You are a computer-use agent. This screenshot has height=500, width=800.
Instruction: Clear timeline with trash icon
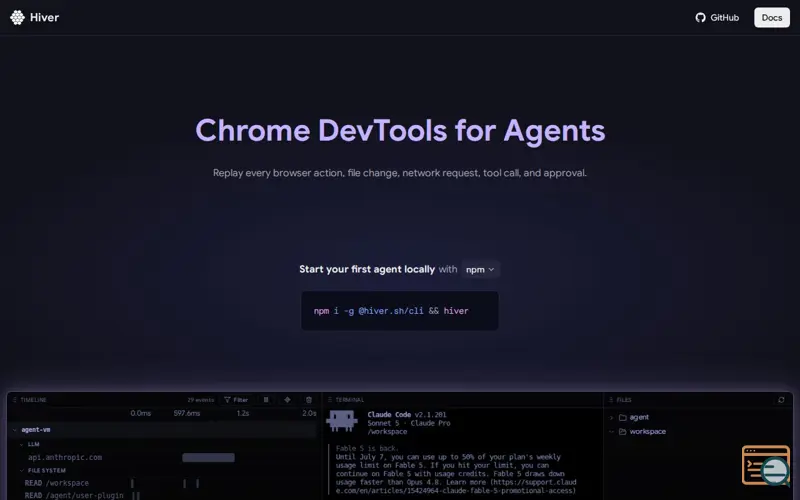pos(309,400)
